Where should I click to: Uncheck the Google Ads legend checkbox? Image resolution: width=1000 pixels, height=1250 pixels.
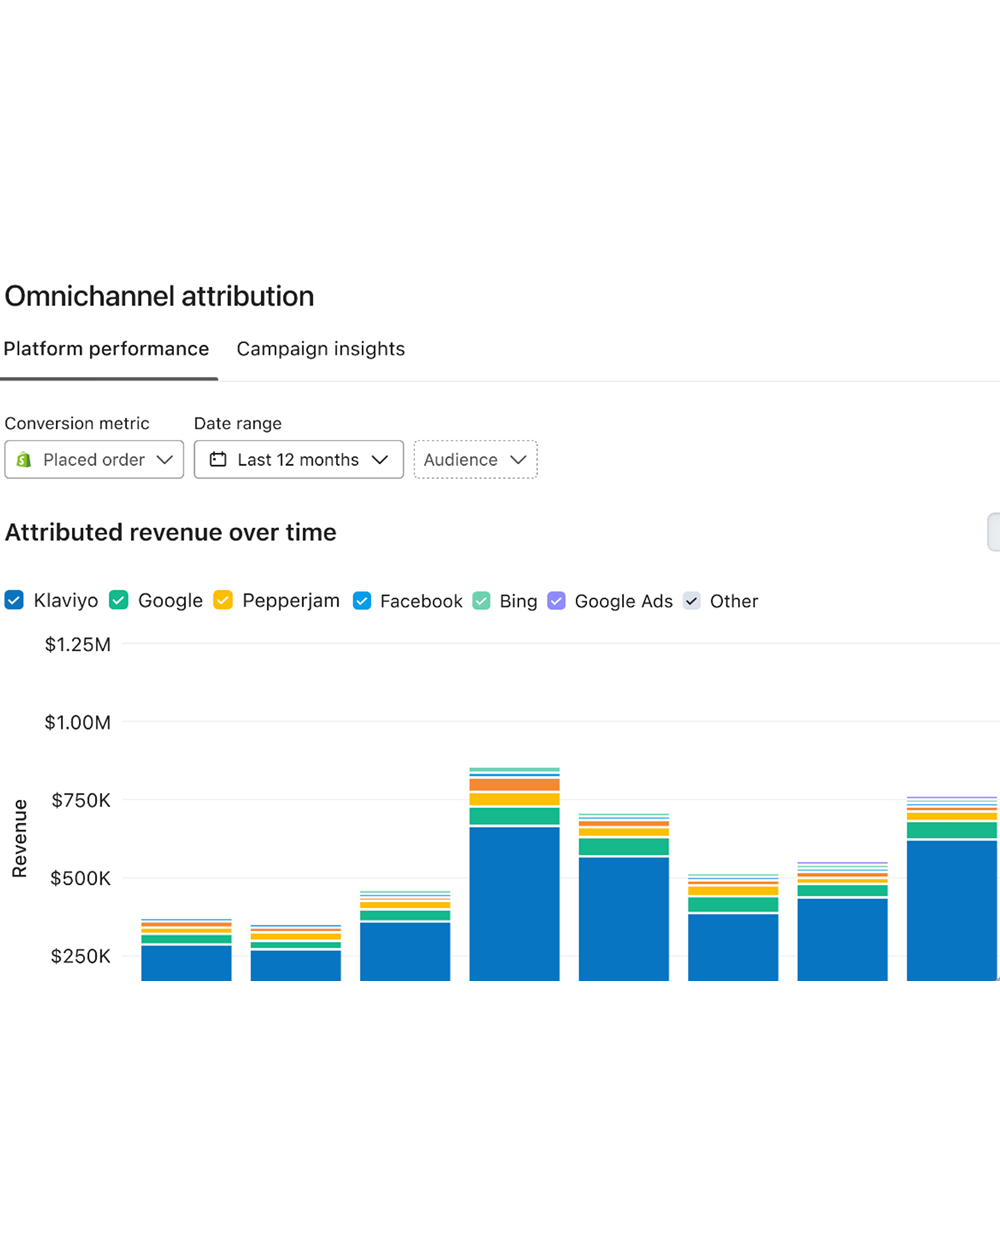[x=557, y=601]
